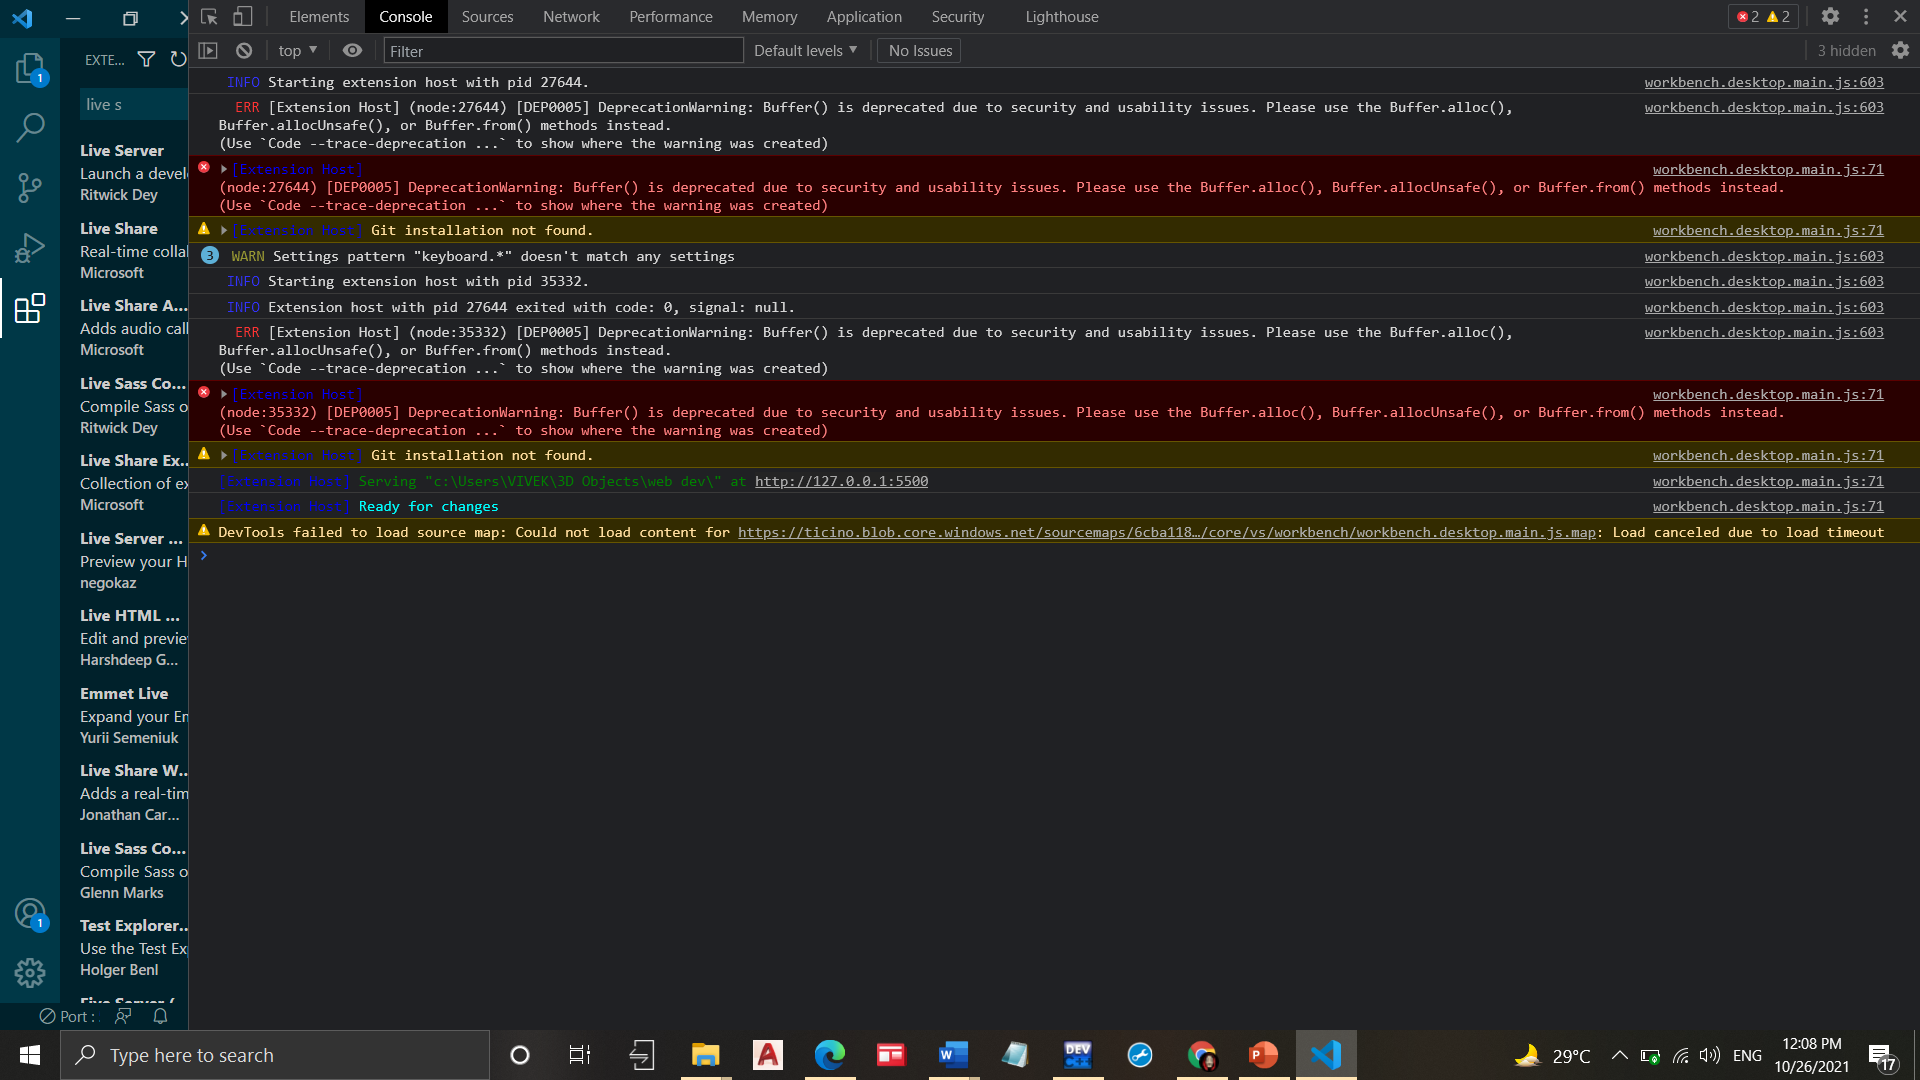
Task: Clear the console messages
Action: coord(243,50)
